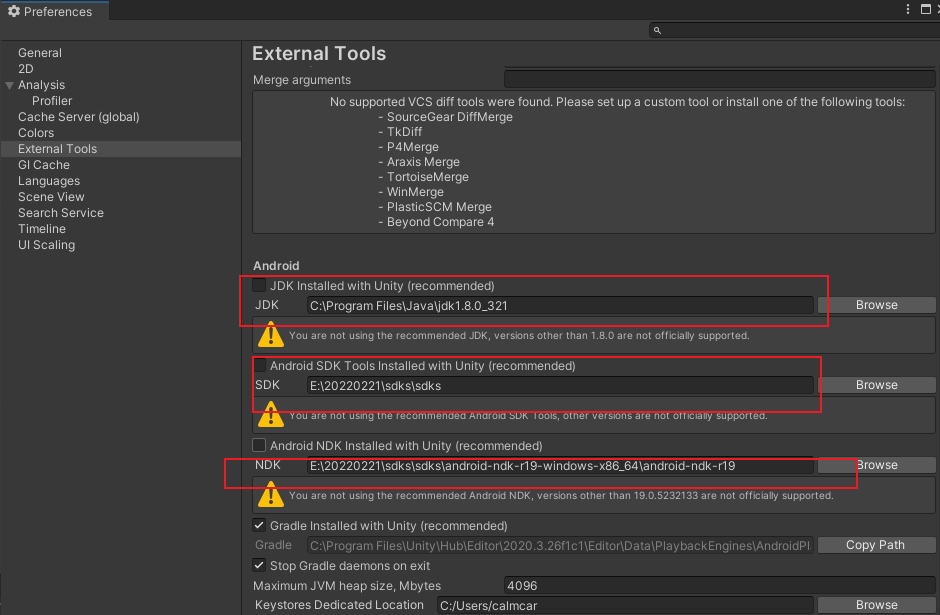Maximize the Preferences window
The width and height of the screenshot is (940, 615).
(926, 9)
